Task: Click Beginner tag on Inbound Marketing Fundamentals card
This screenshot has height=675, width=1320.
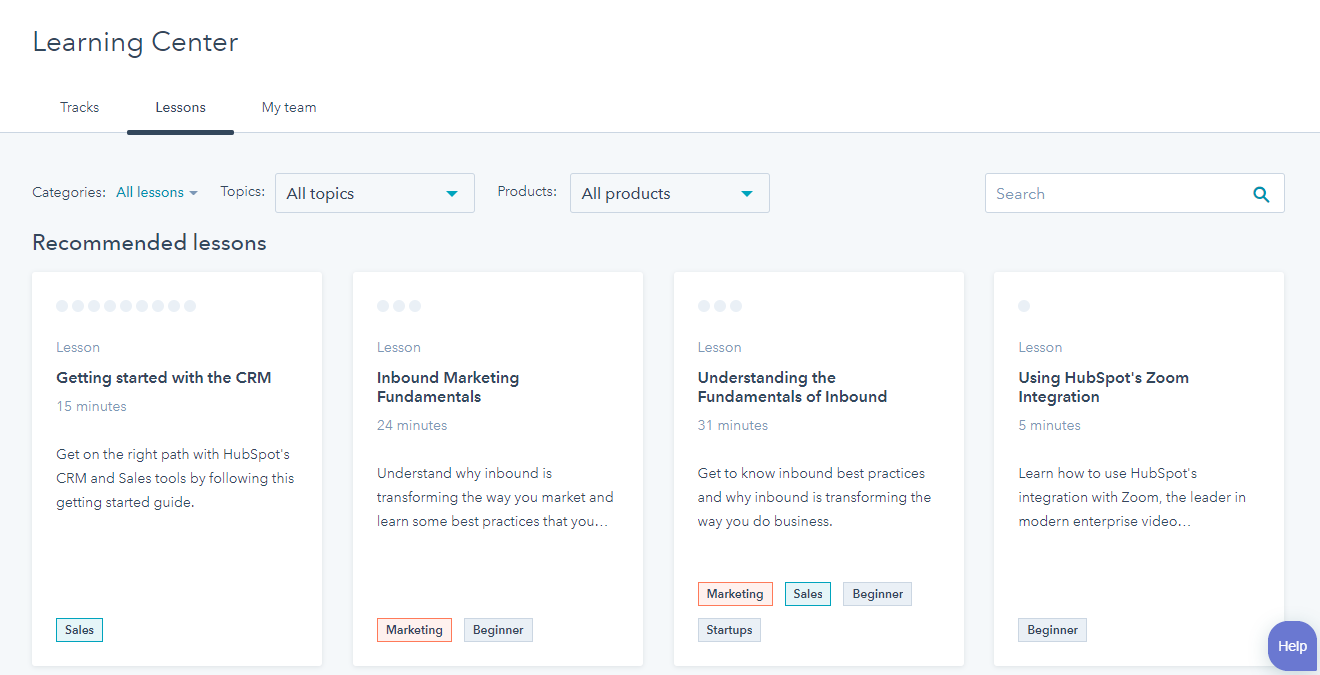Action: [x=498, y=630]
